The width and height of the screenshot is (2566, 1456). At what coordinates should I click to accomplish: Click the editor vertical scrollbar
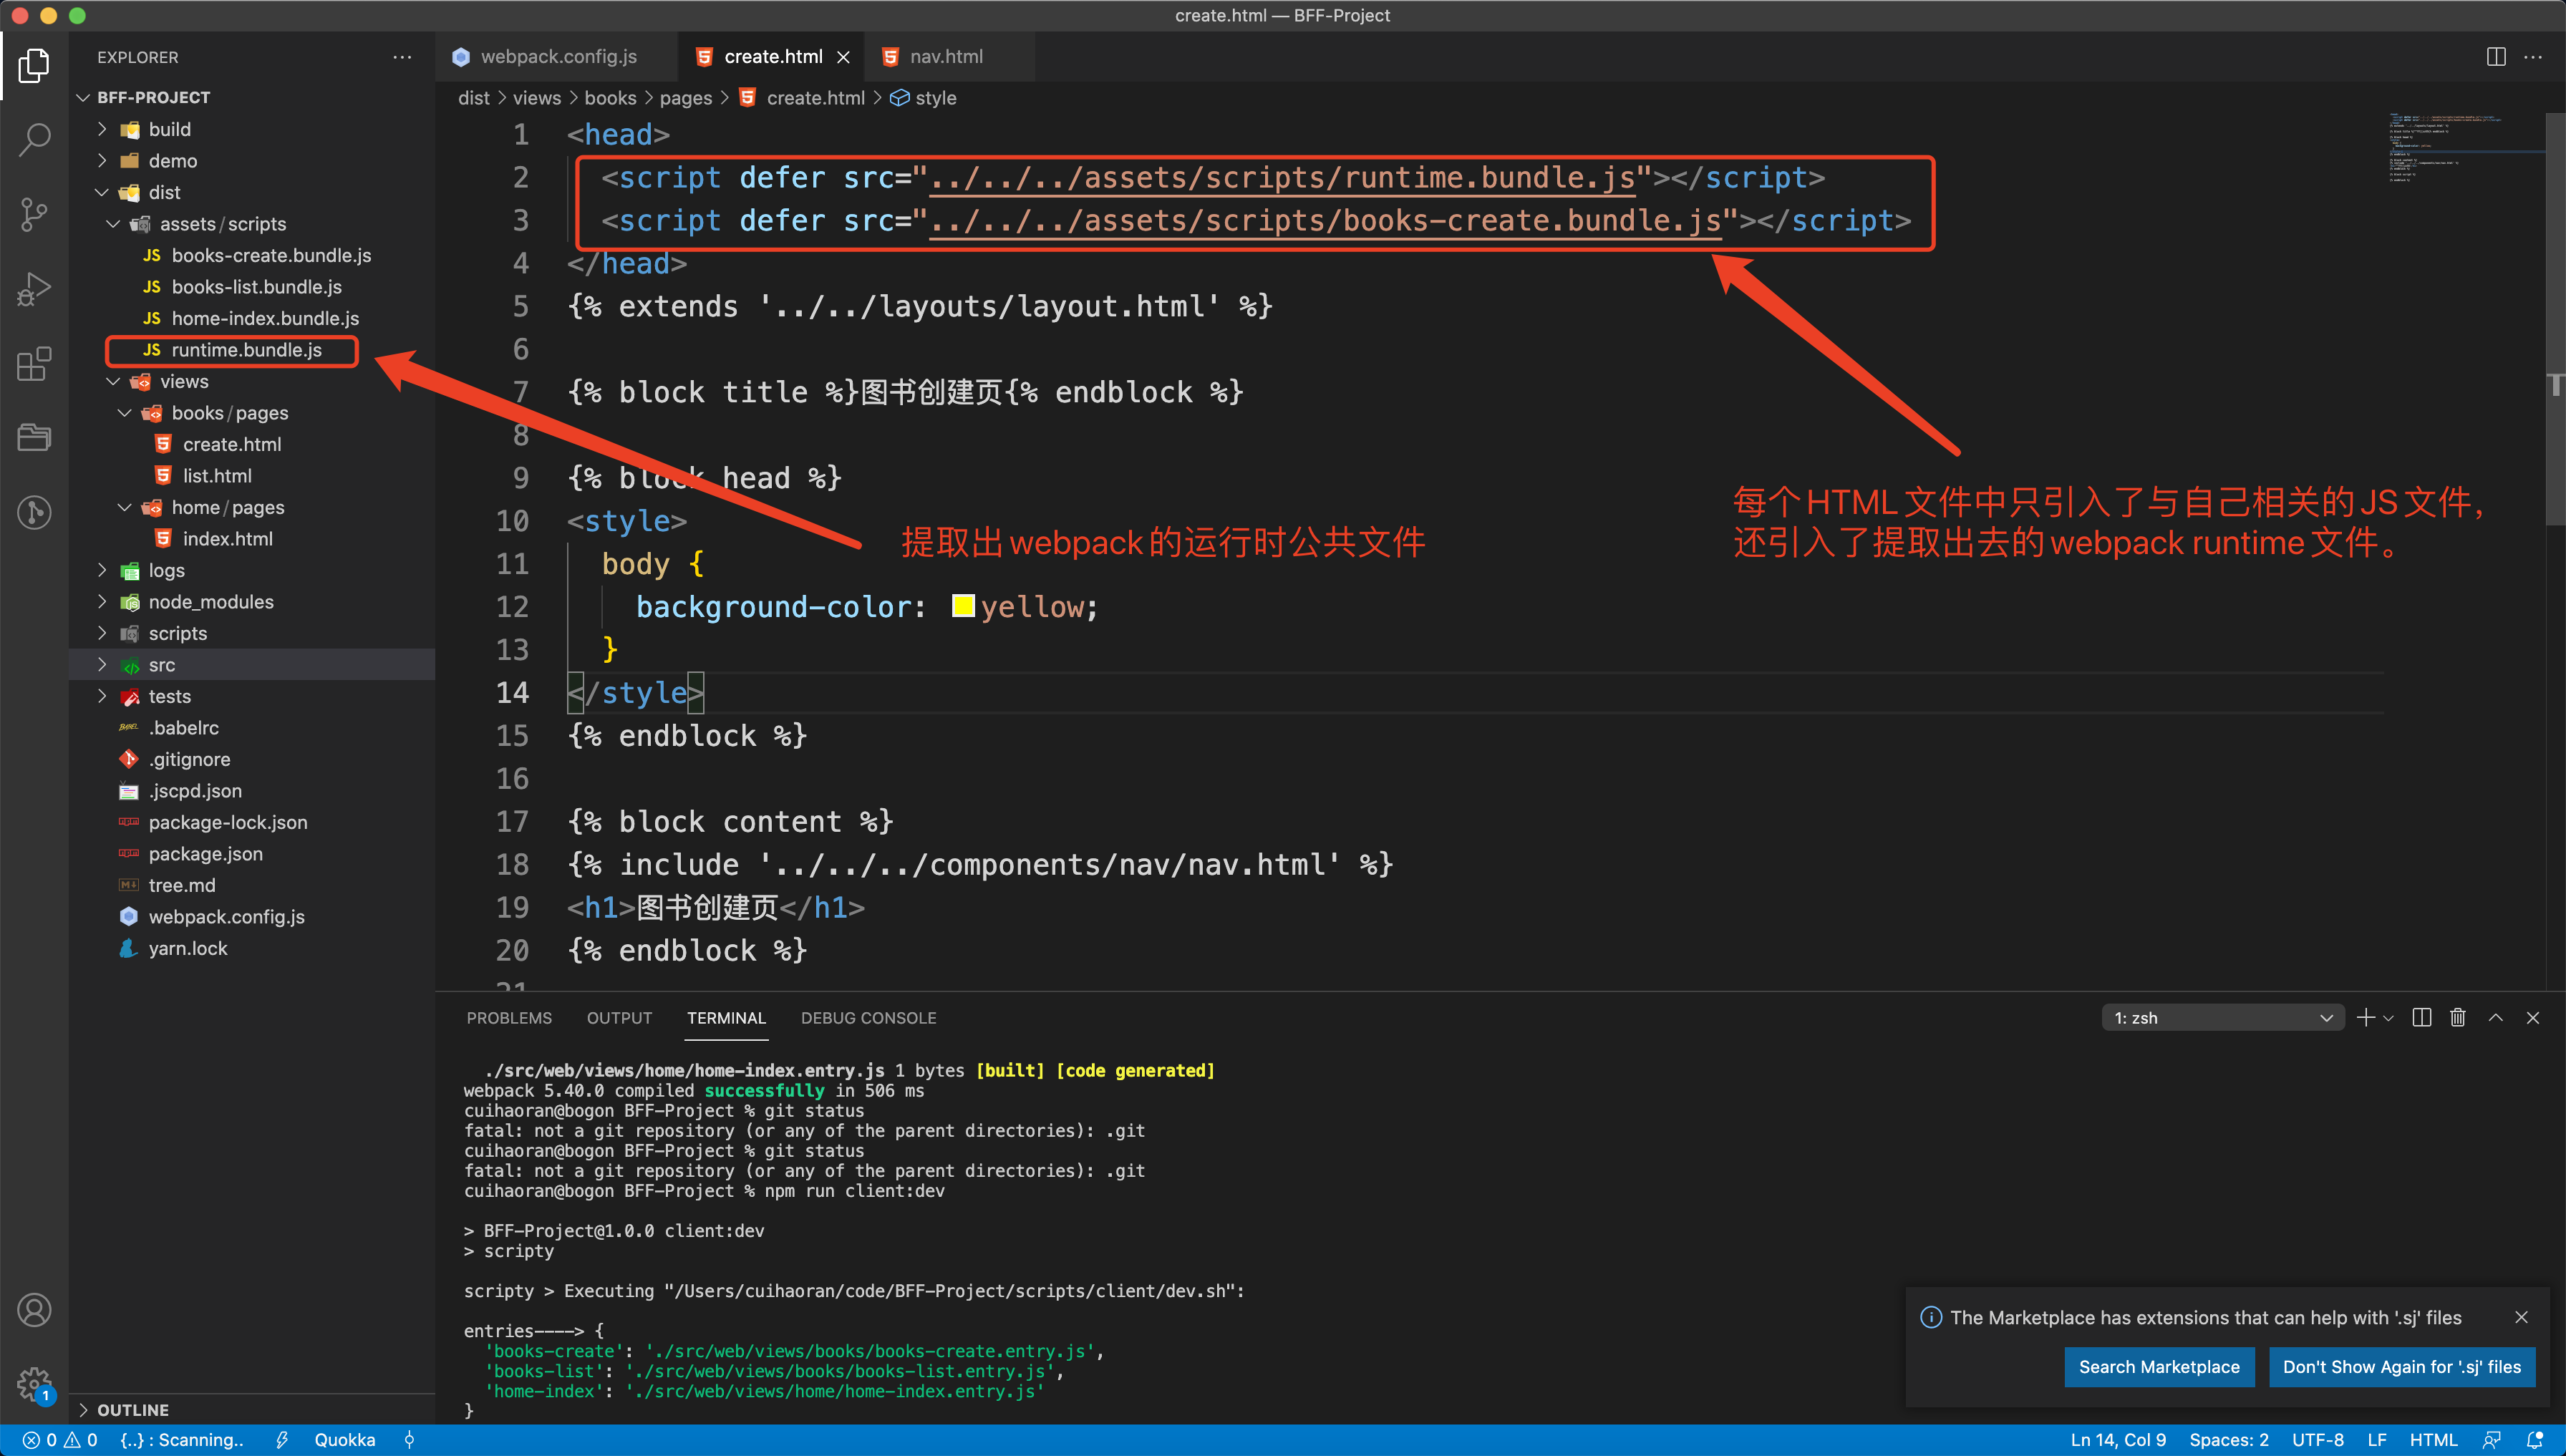click(2555, 320)
